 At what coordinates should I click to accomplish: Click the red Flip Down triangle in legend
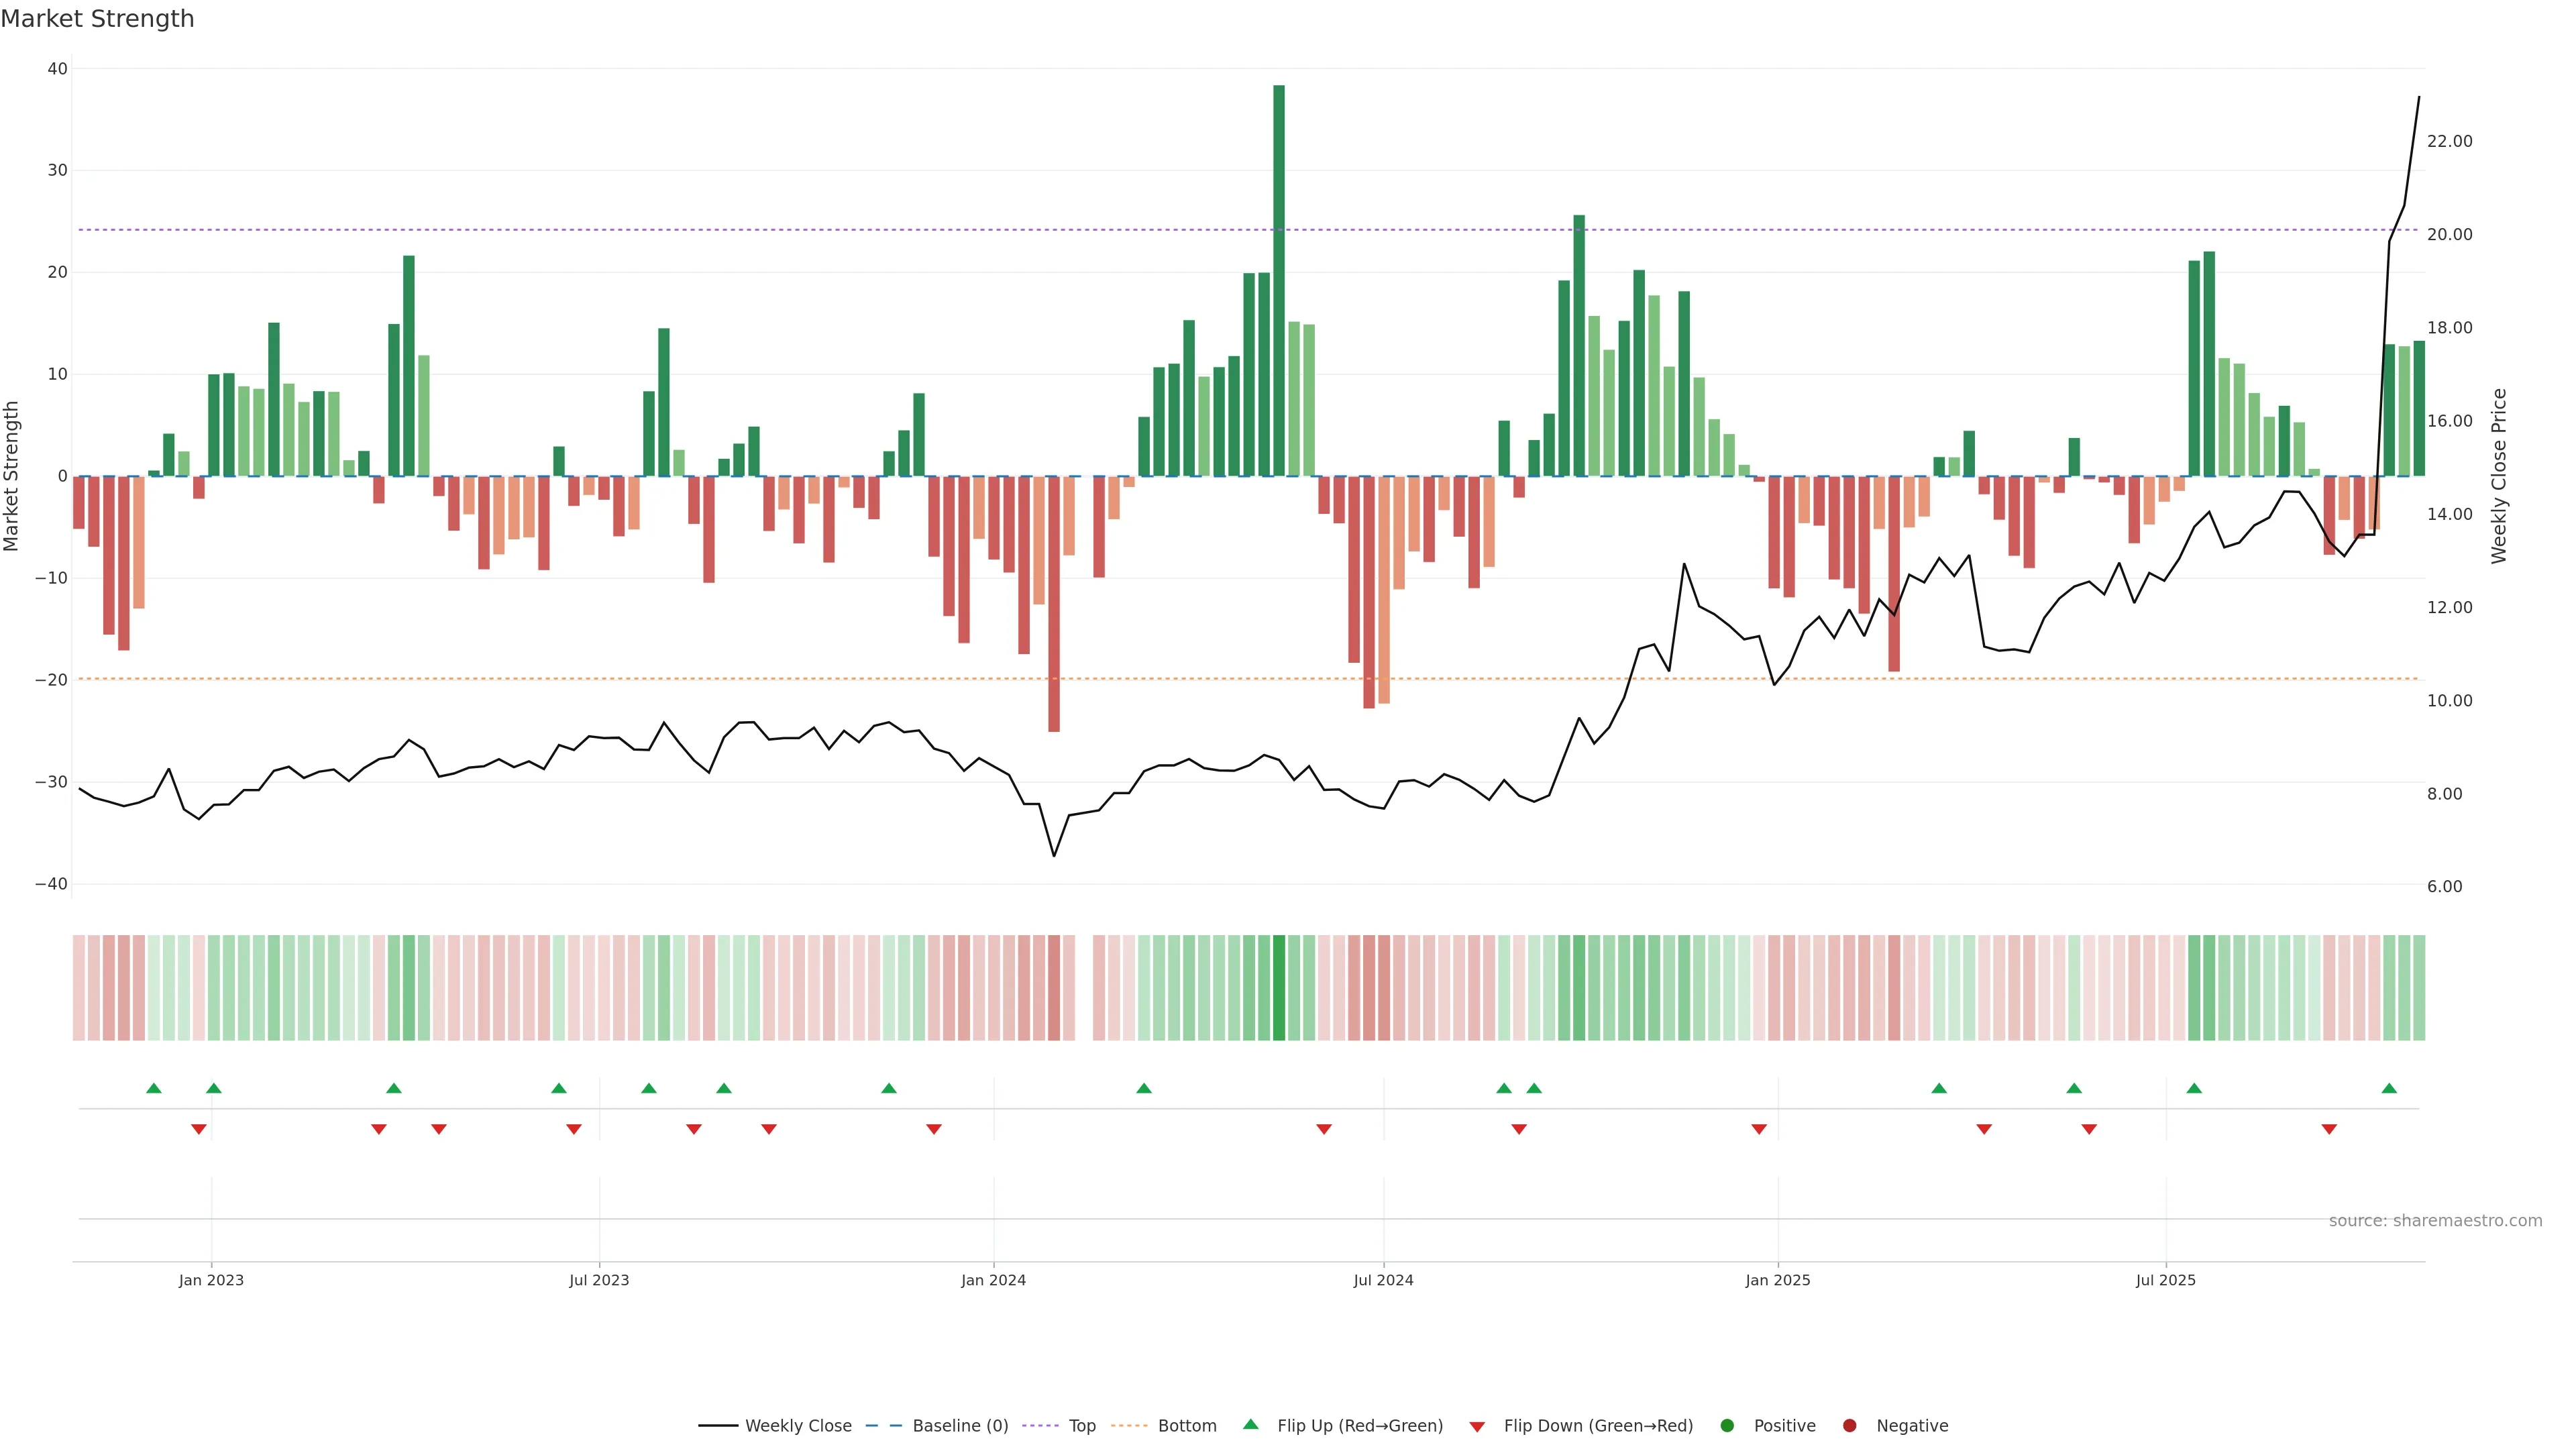coord(1477,1427)
